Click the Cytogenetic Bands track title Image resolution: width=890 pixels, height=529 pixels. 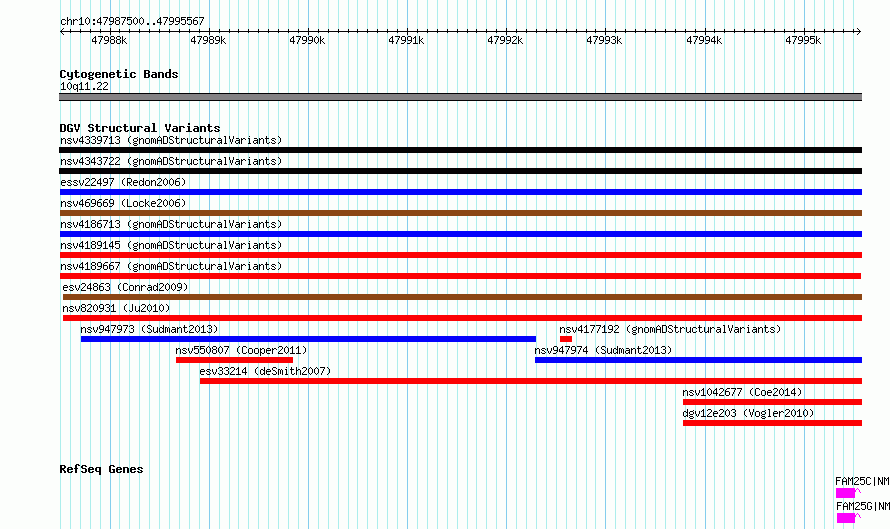click(x=119, y=74)
